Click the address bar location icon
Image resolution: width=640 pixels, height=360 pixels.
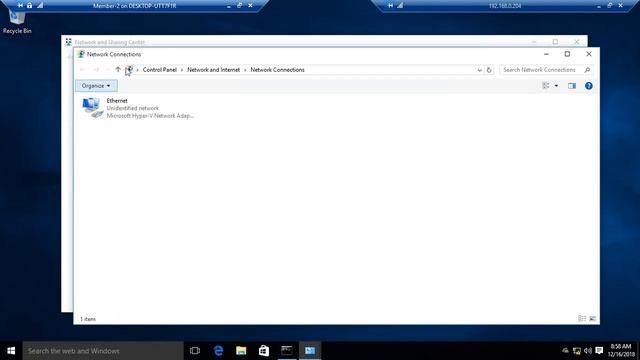(x=129, y=70)
